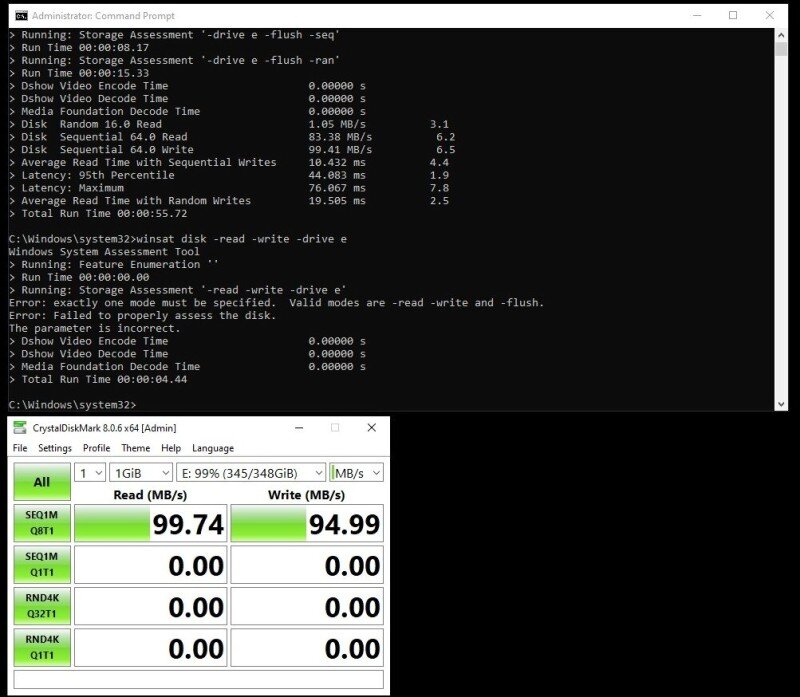800x697 pixels.
Task: Click 'The parameter is incorrect.' error line
Action: [94, 328]
